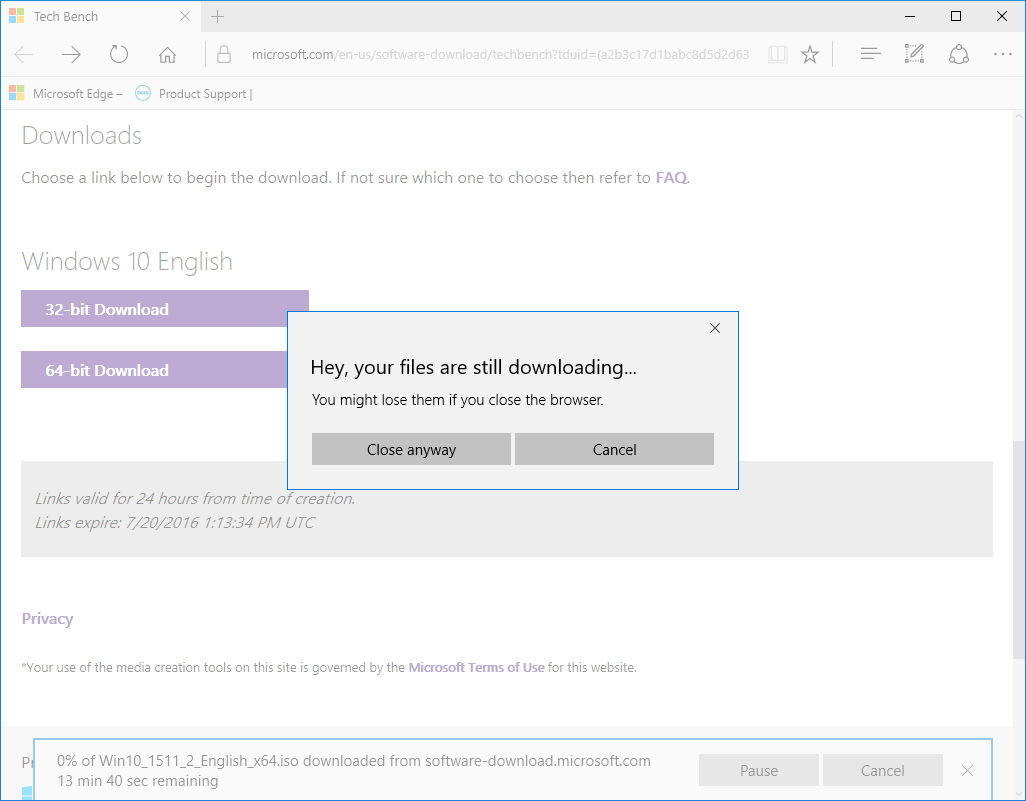Screen dimensions: 1026x801
Task: Open the Hub (three lines) icon
Action: (870, 54)
